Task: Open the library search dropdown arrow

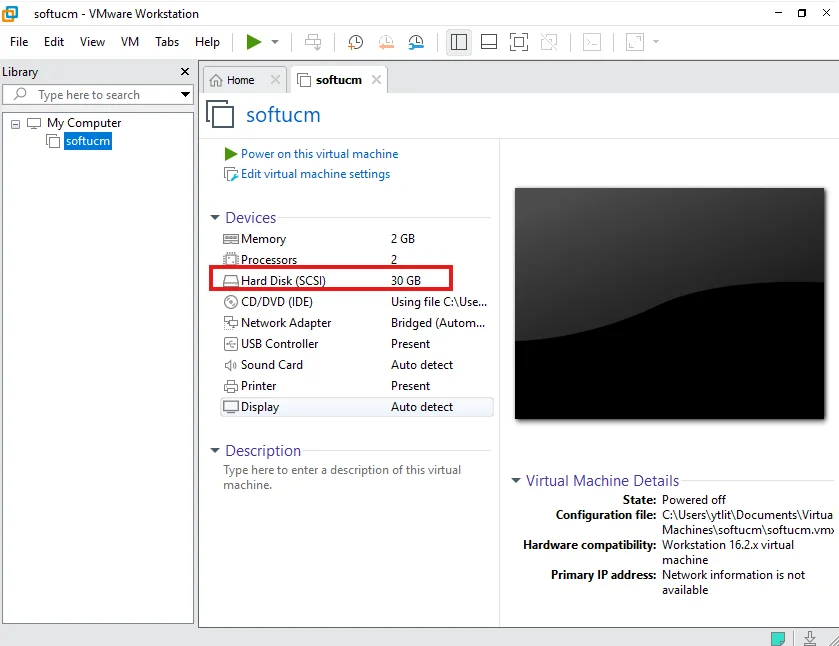Action: coord(185,95)
